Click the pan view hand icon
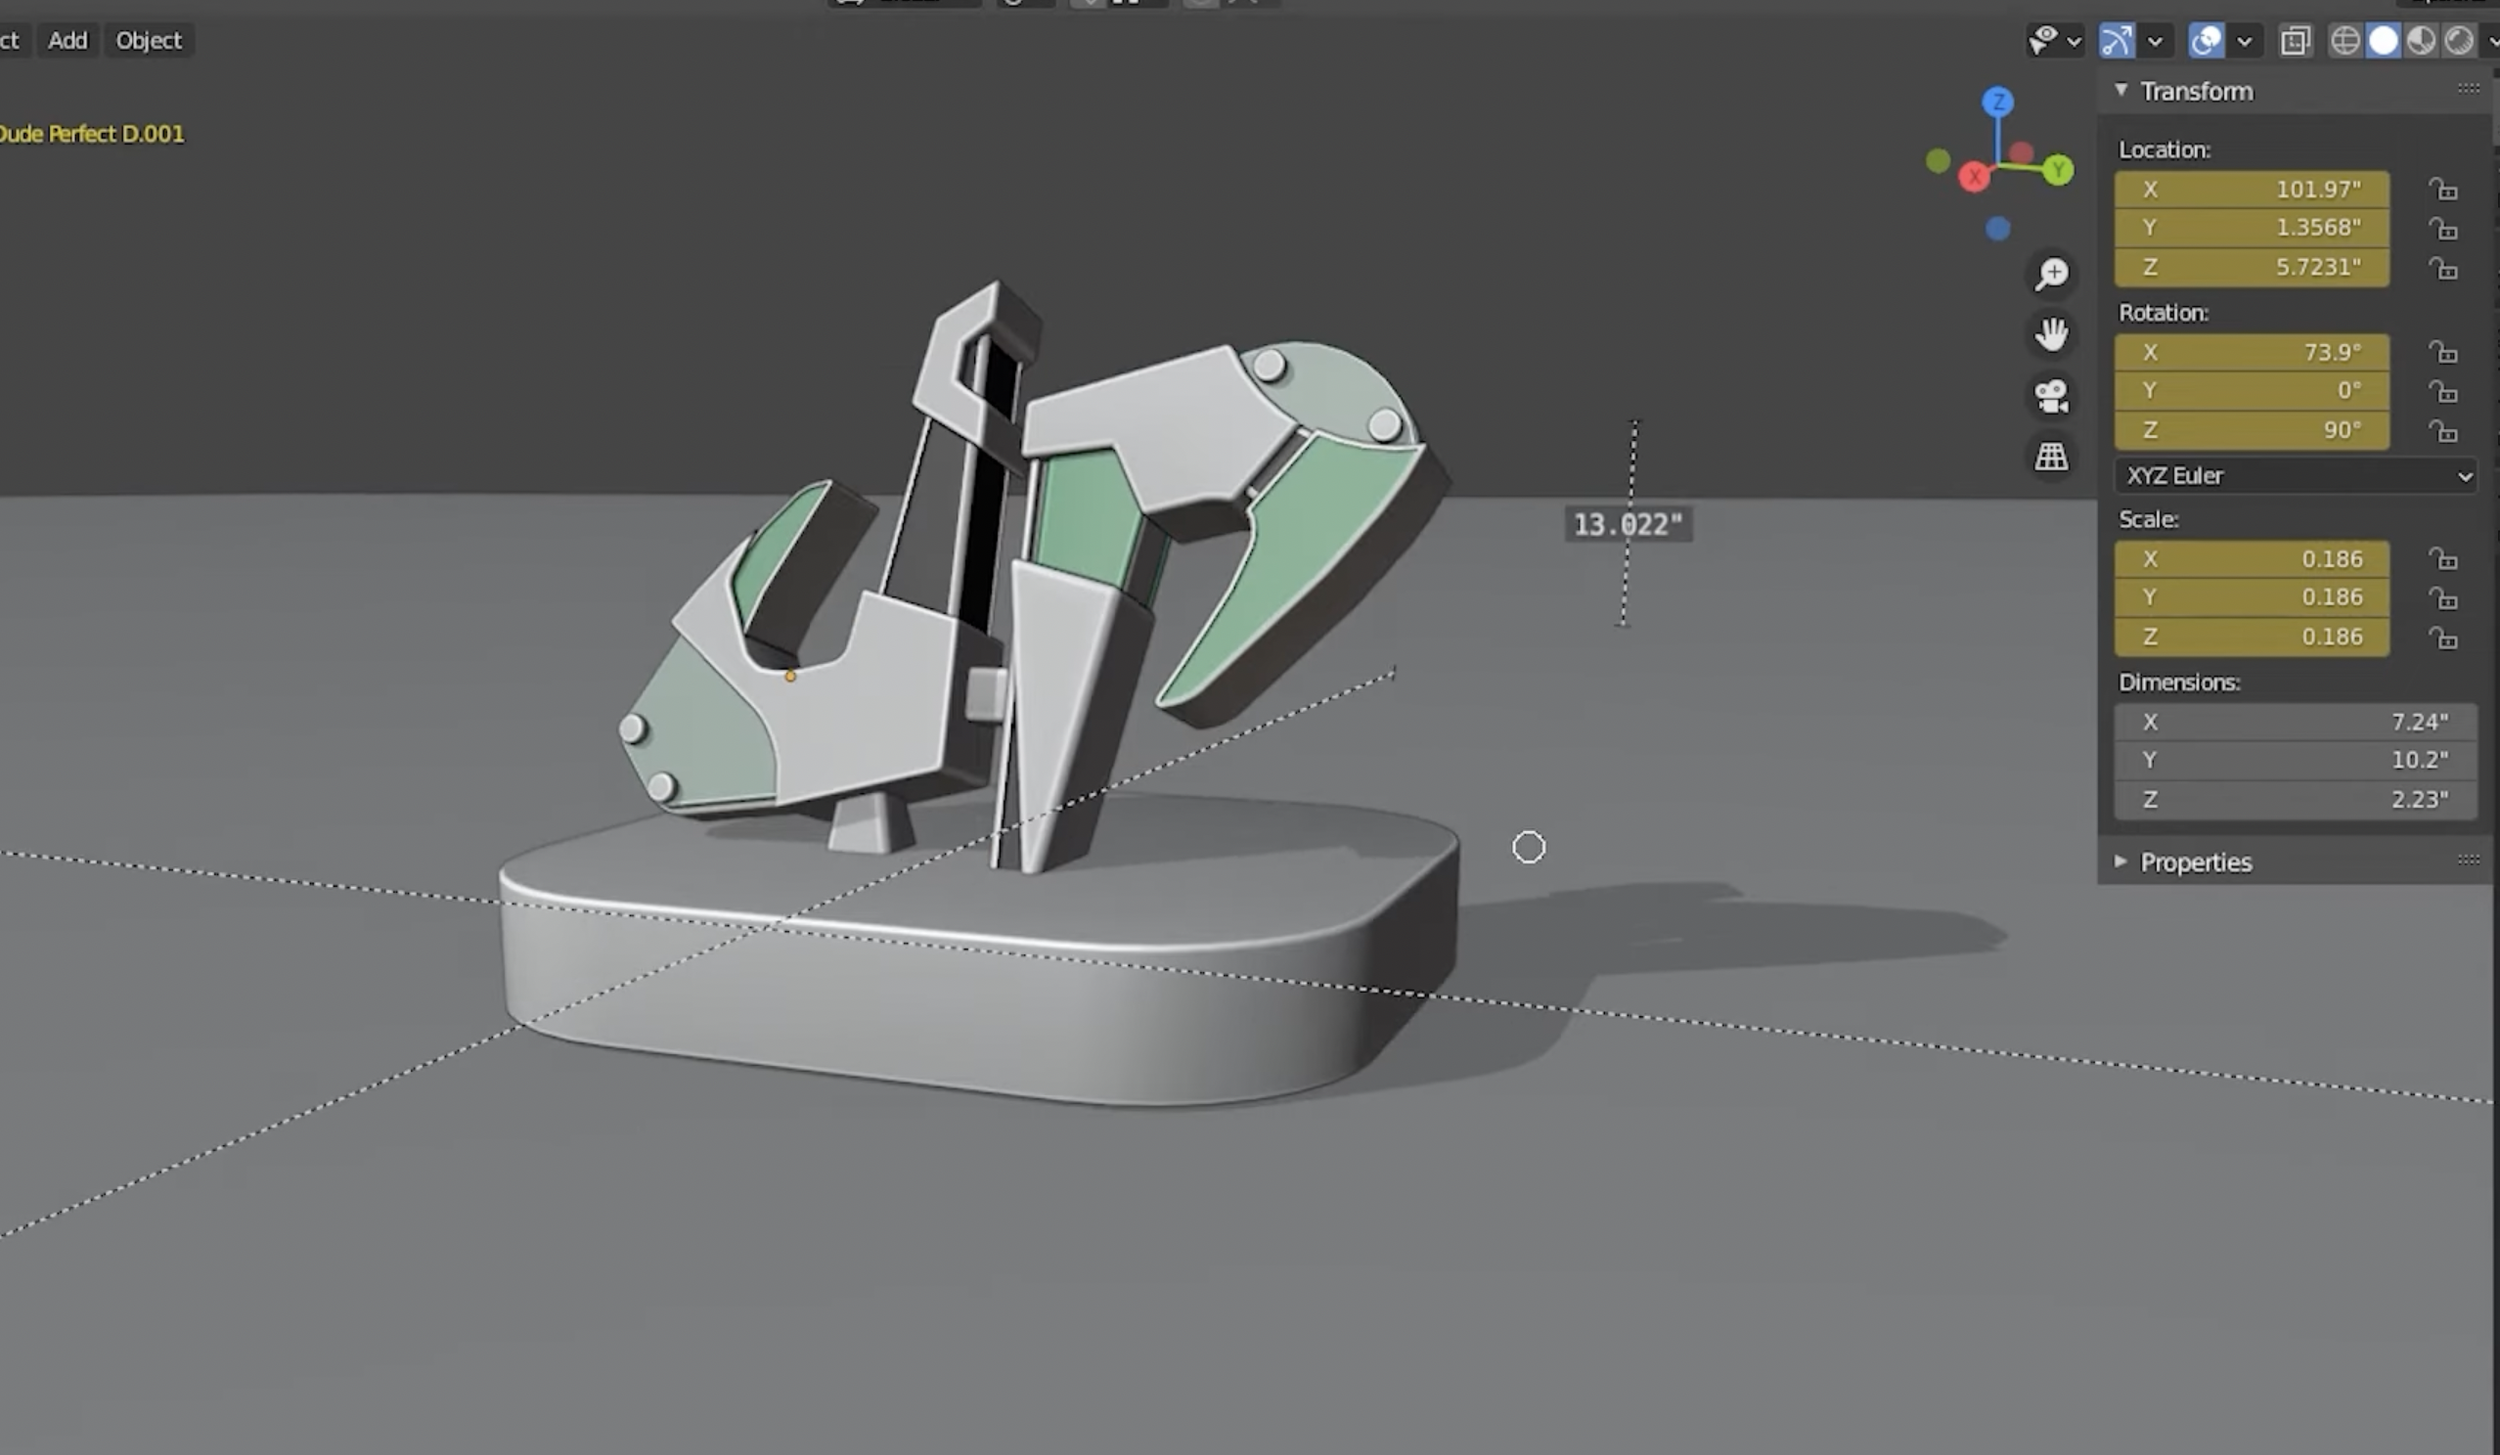2500x1455 pixels. tap(2051, 334)
